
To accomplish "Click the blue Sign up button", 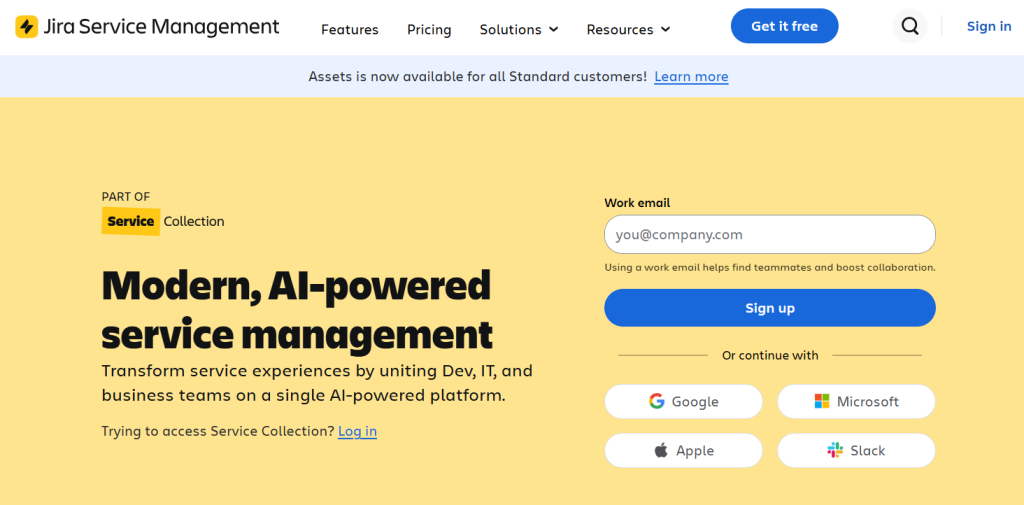I will tap(769, 308).
